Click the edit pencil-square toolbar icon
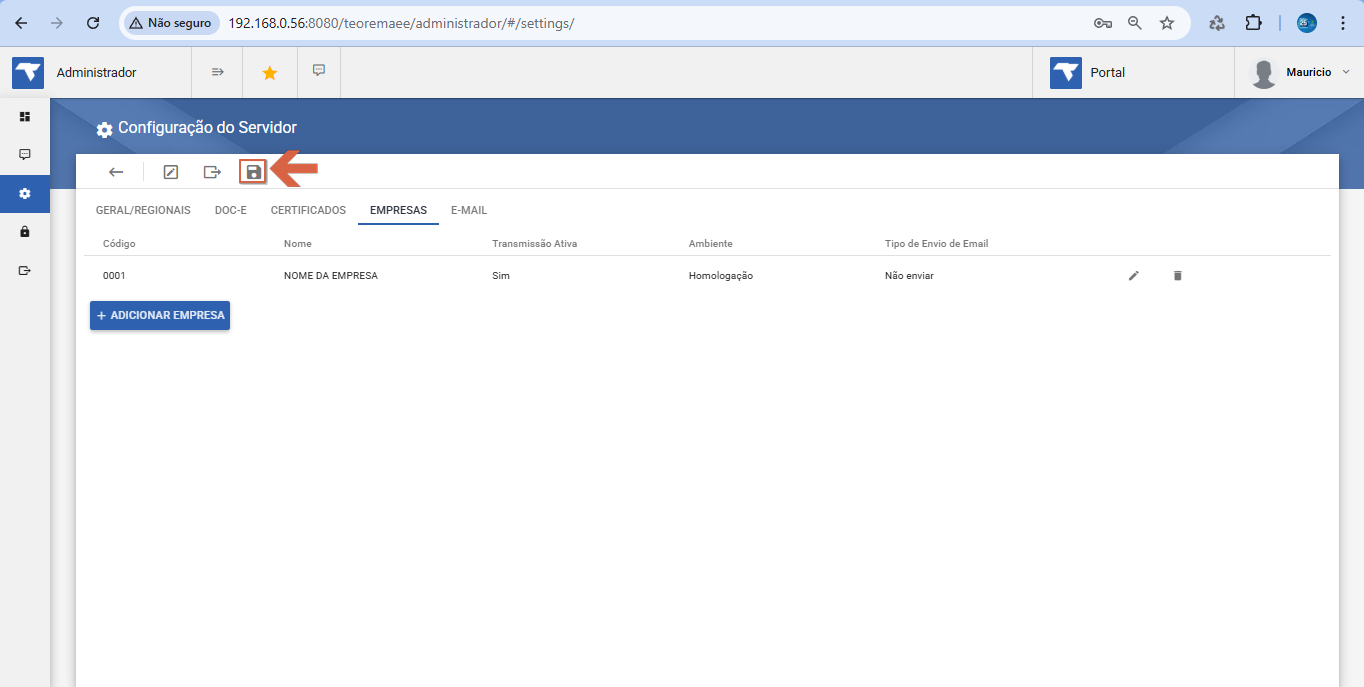Image resolution: width=1364 pixels, height=687 pixels. (x=171, y=172)
